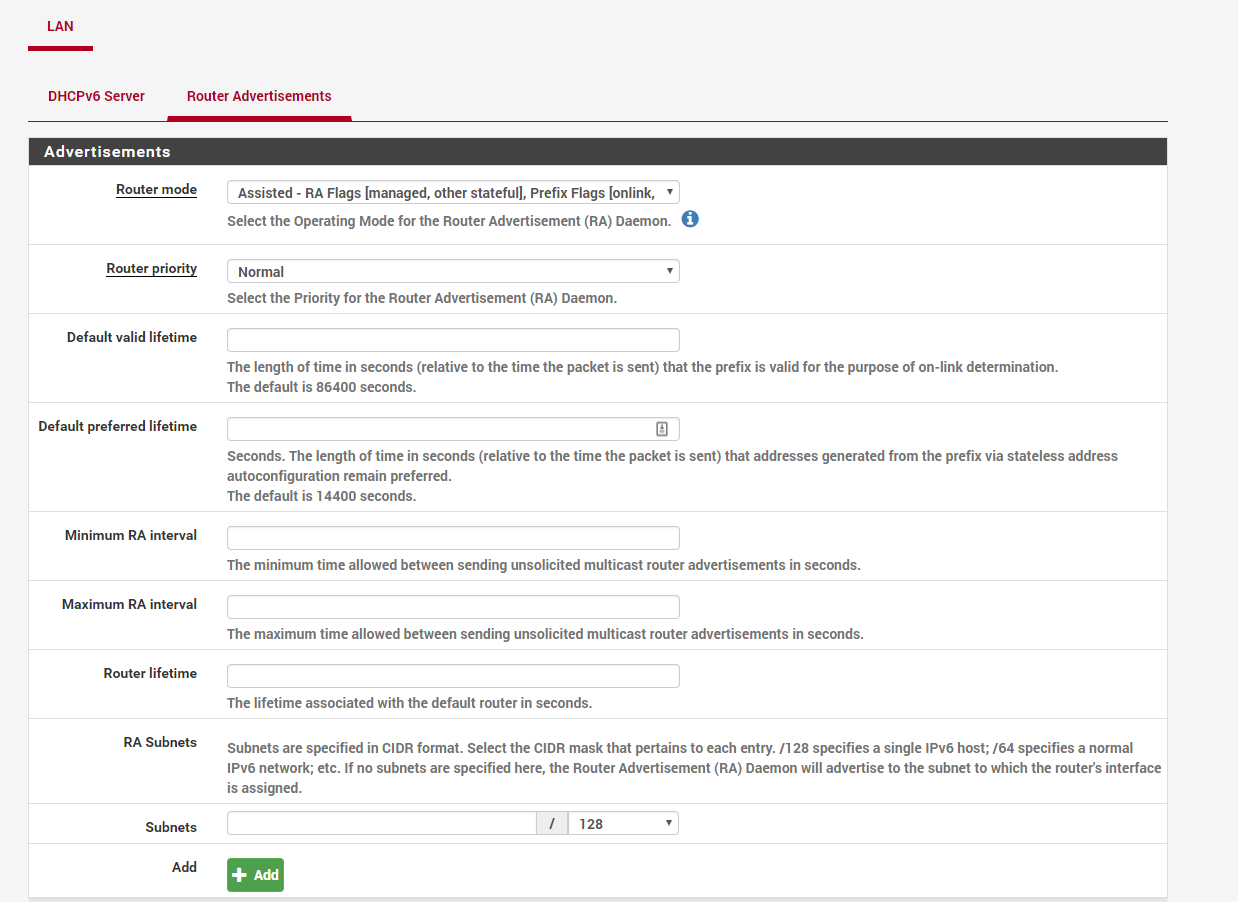Click the Default preferred lifetime label
1238x902 pixels.
click(x=118, y=426)
